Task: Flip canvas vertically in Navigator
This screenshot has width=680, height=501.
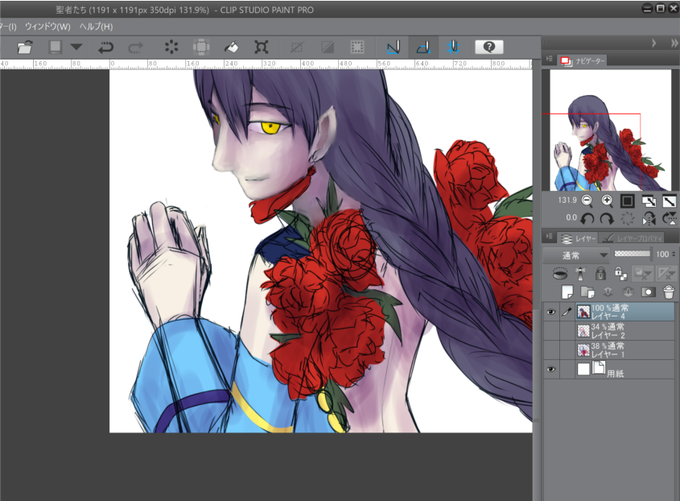Action: pyautogui.click(x=670, y=219)
